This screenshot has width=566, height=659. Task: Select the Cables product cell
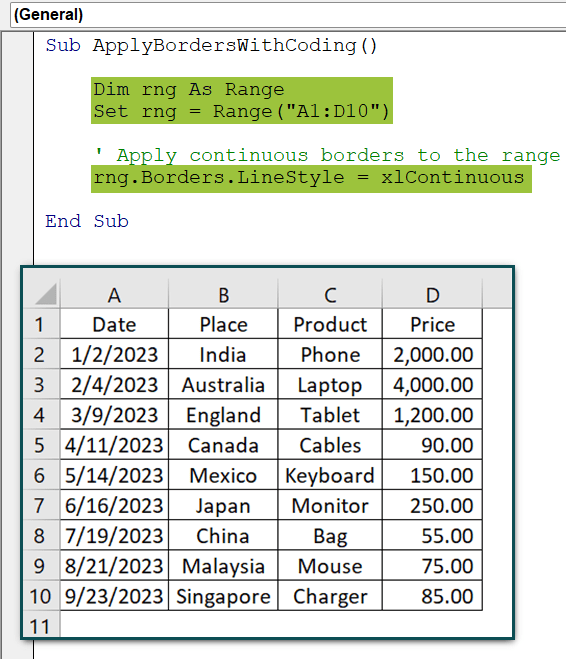click(330, 445)
